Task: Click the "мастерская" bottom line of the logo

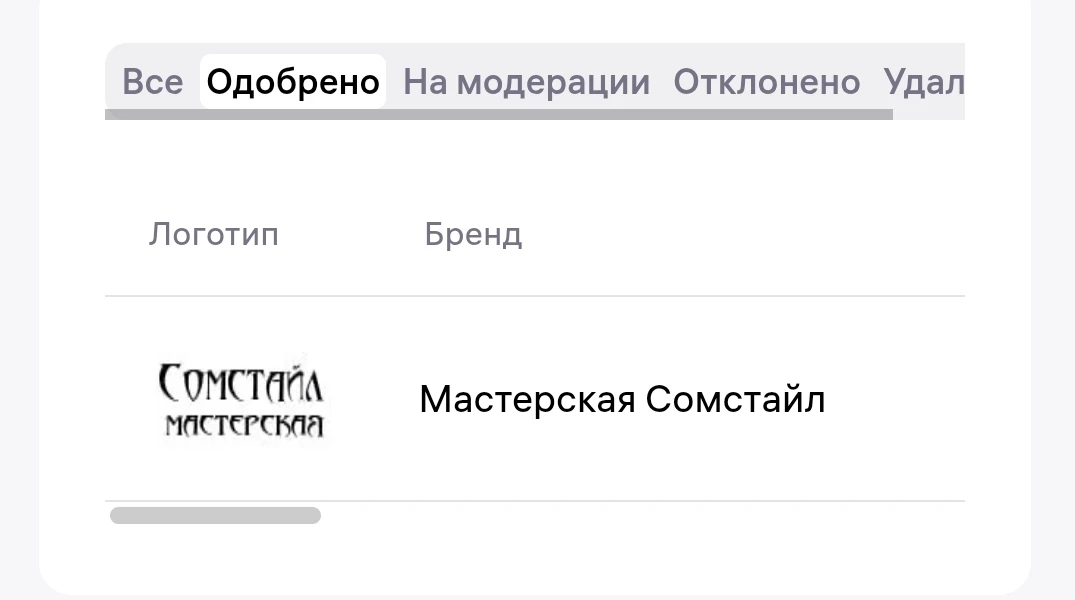Action: point(244,425)
